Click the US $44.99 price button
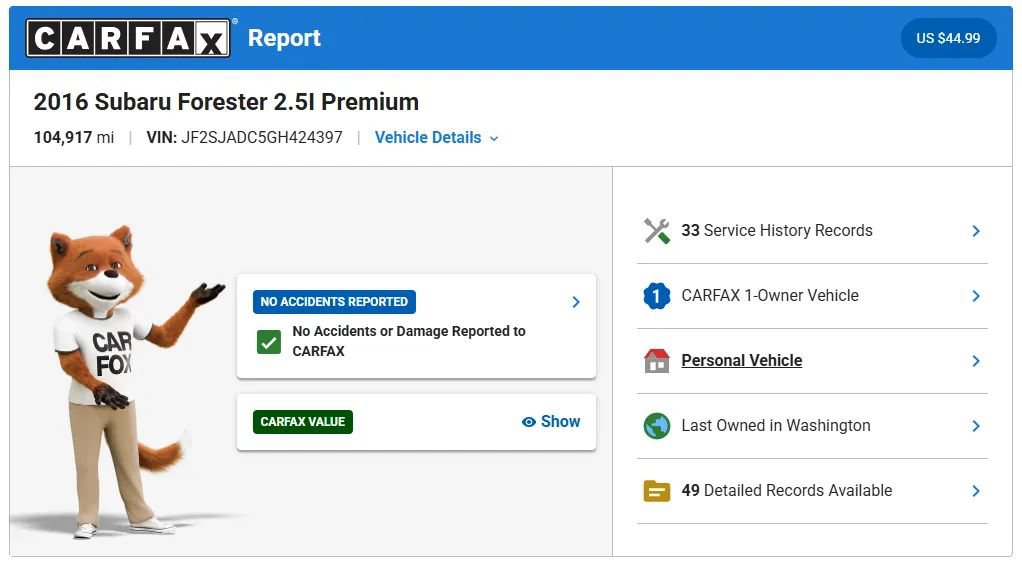 (948, 38)
